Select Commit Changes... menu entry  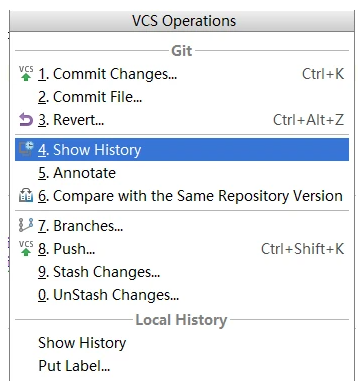182,74
